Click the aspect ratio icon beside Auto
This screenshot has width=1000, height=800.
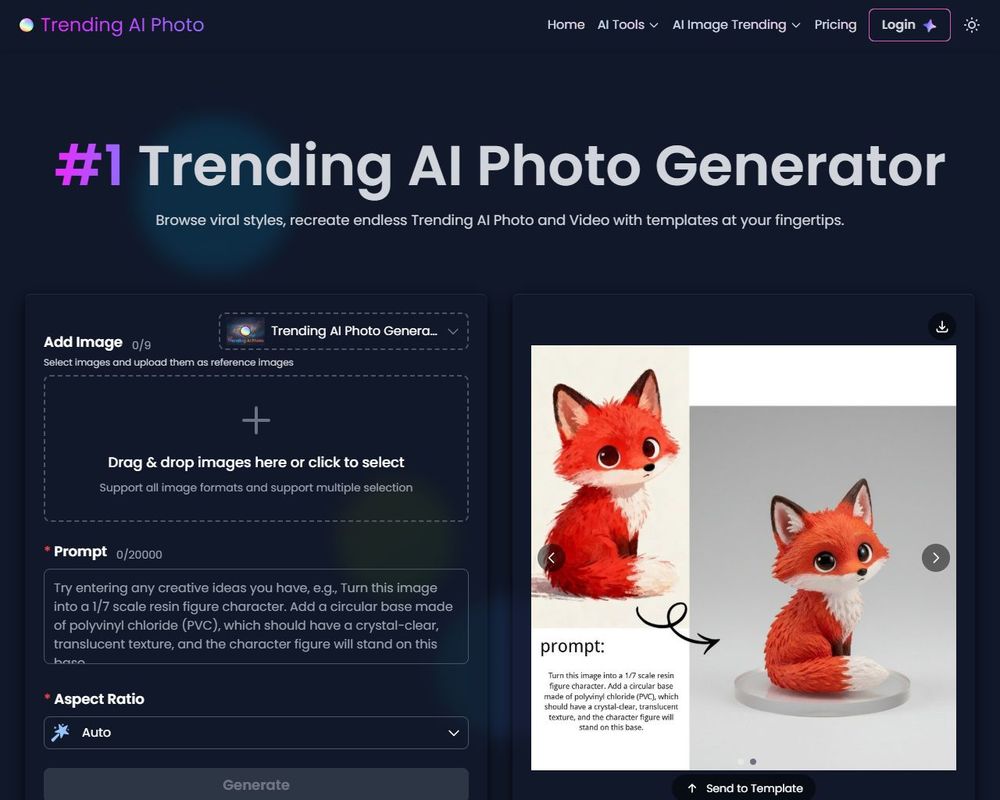tap(60, 733)
